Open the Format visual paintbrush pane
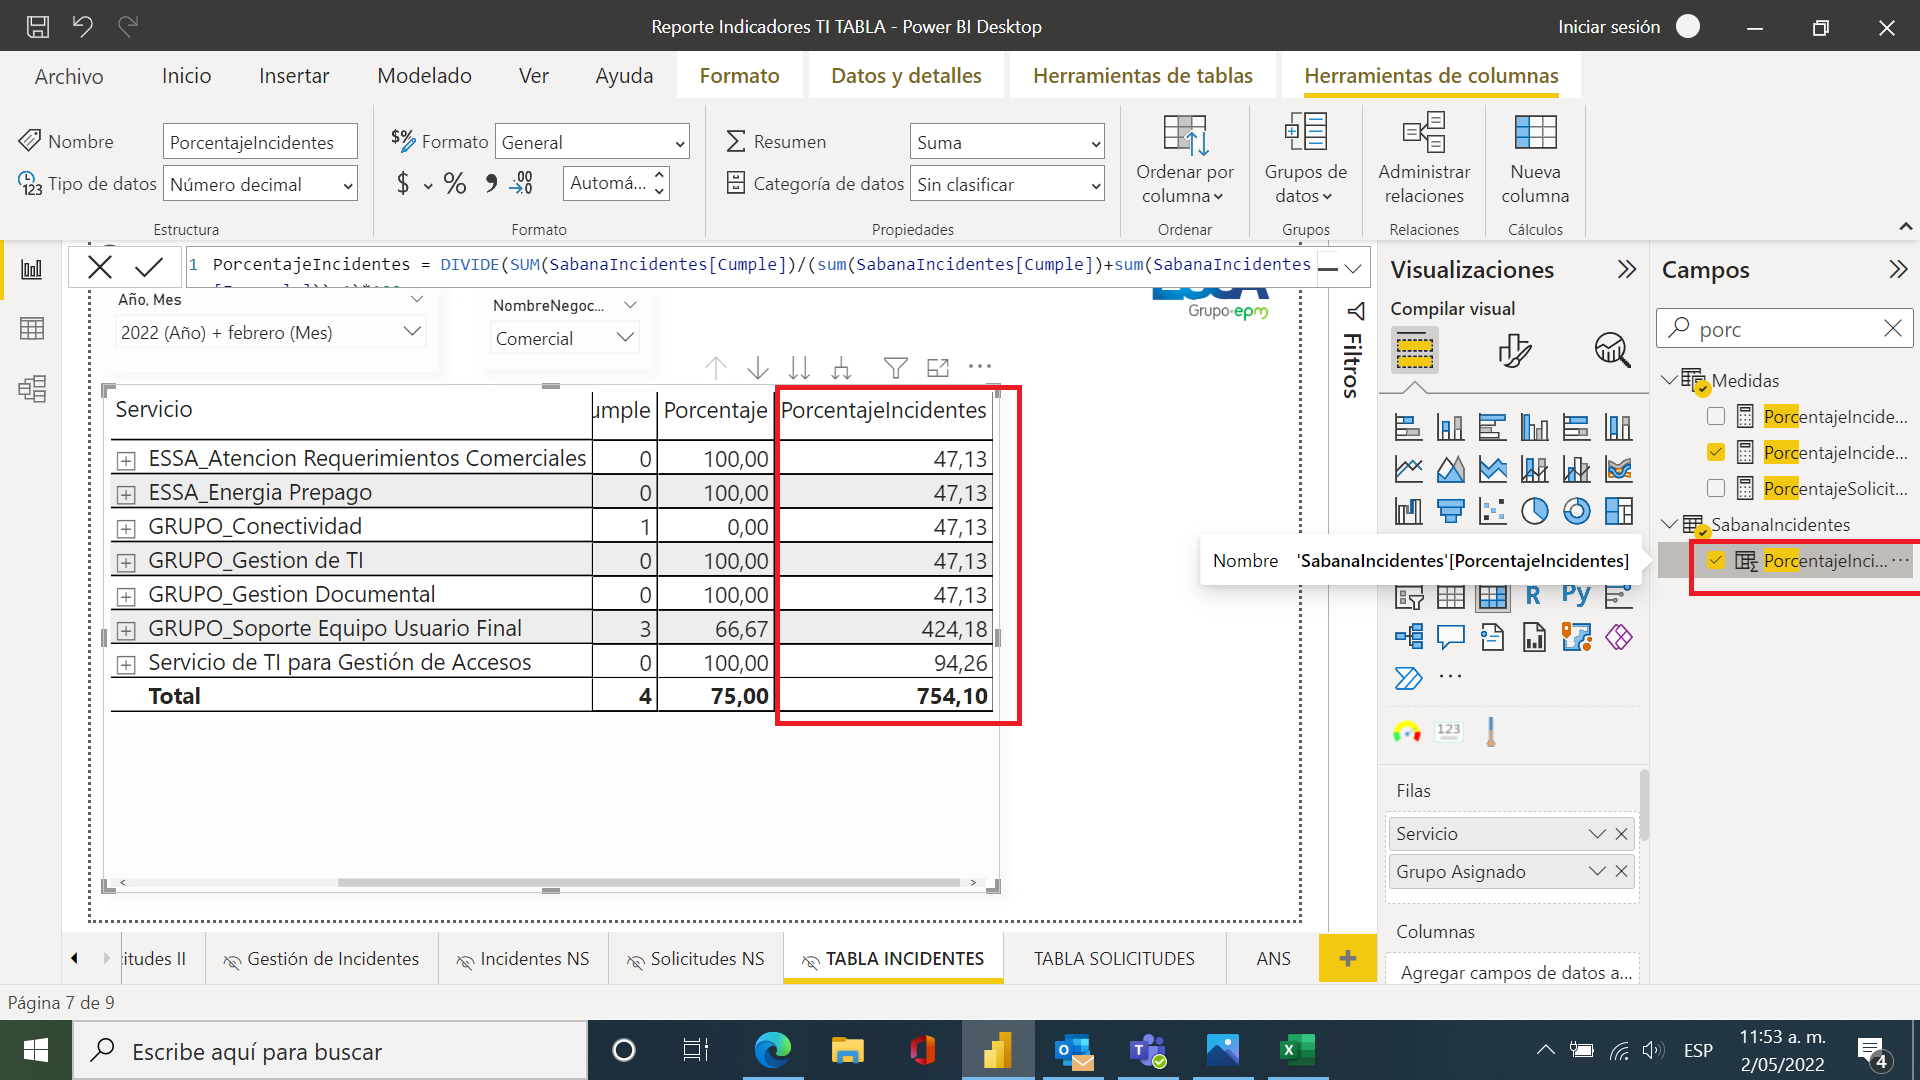 point(1515,350)
